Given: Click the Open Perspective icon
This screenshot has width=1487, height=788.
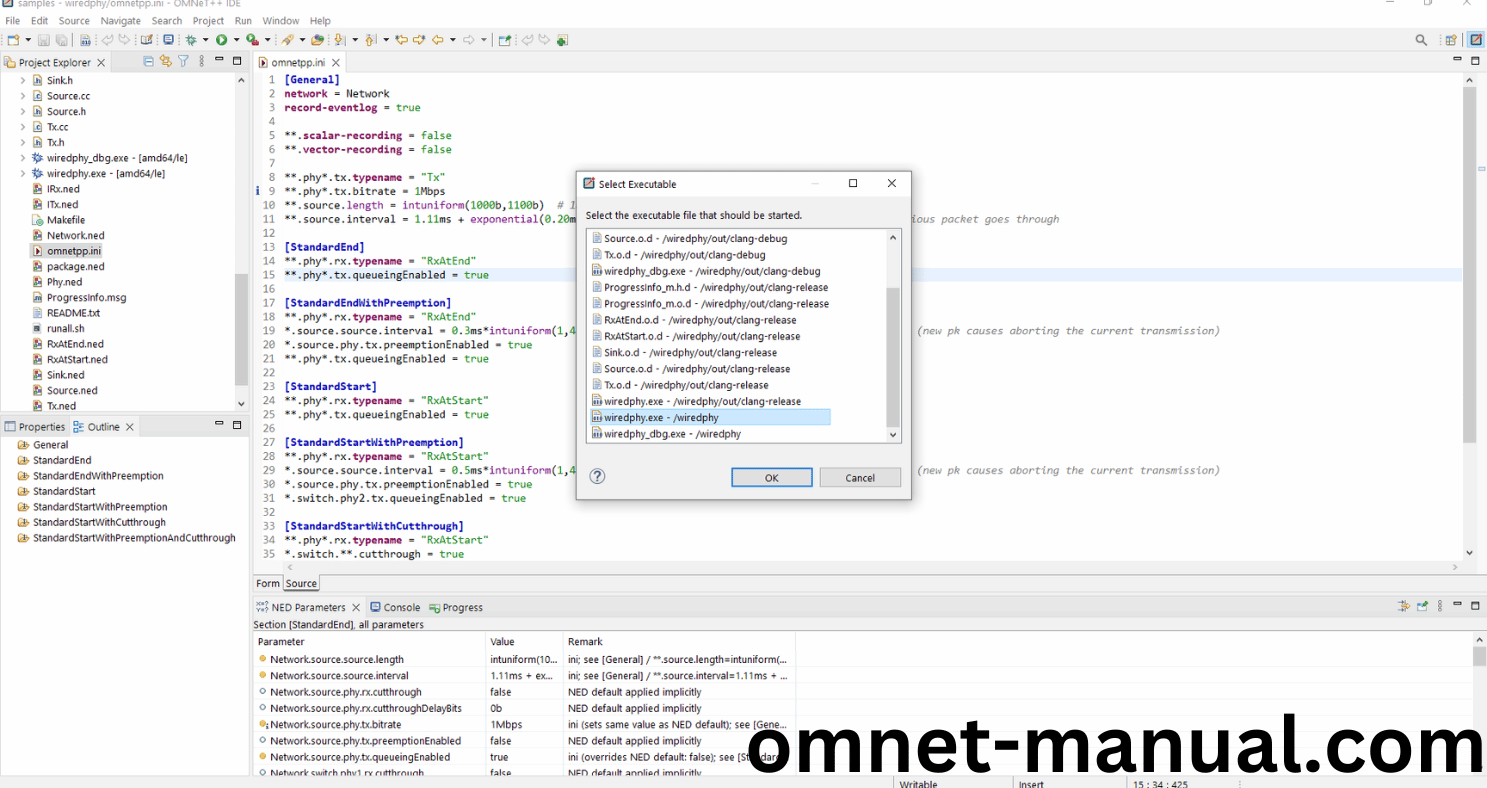Looking at the screenshot, I should (1450, 40).
